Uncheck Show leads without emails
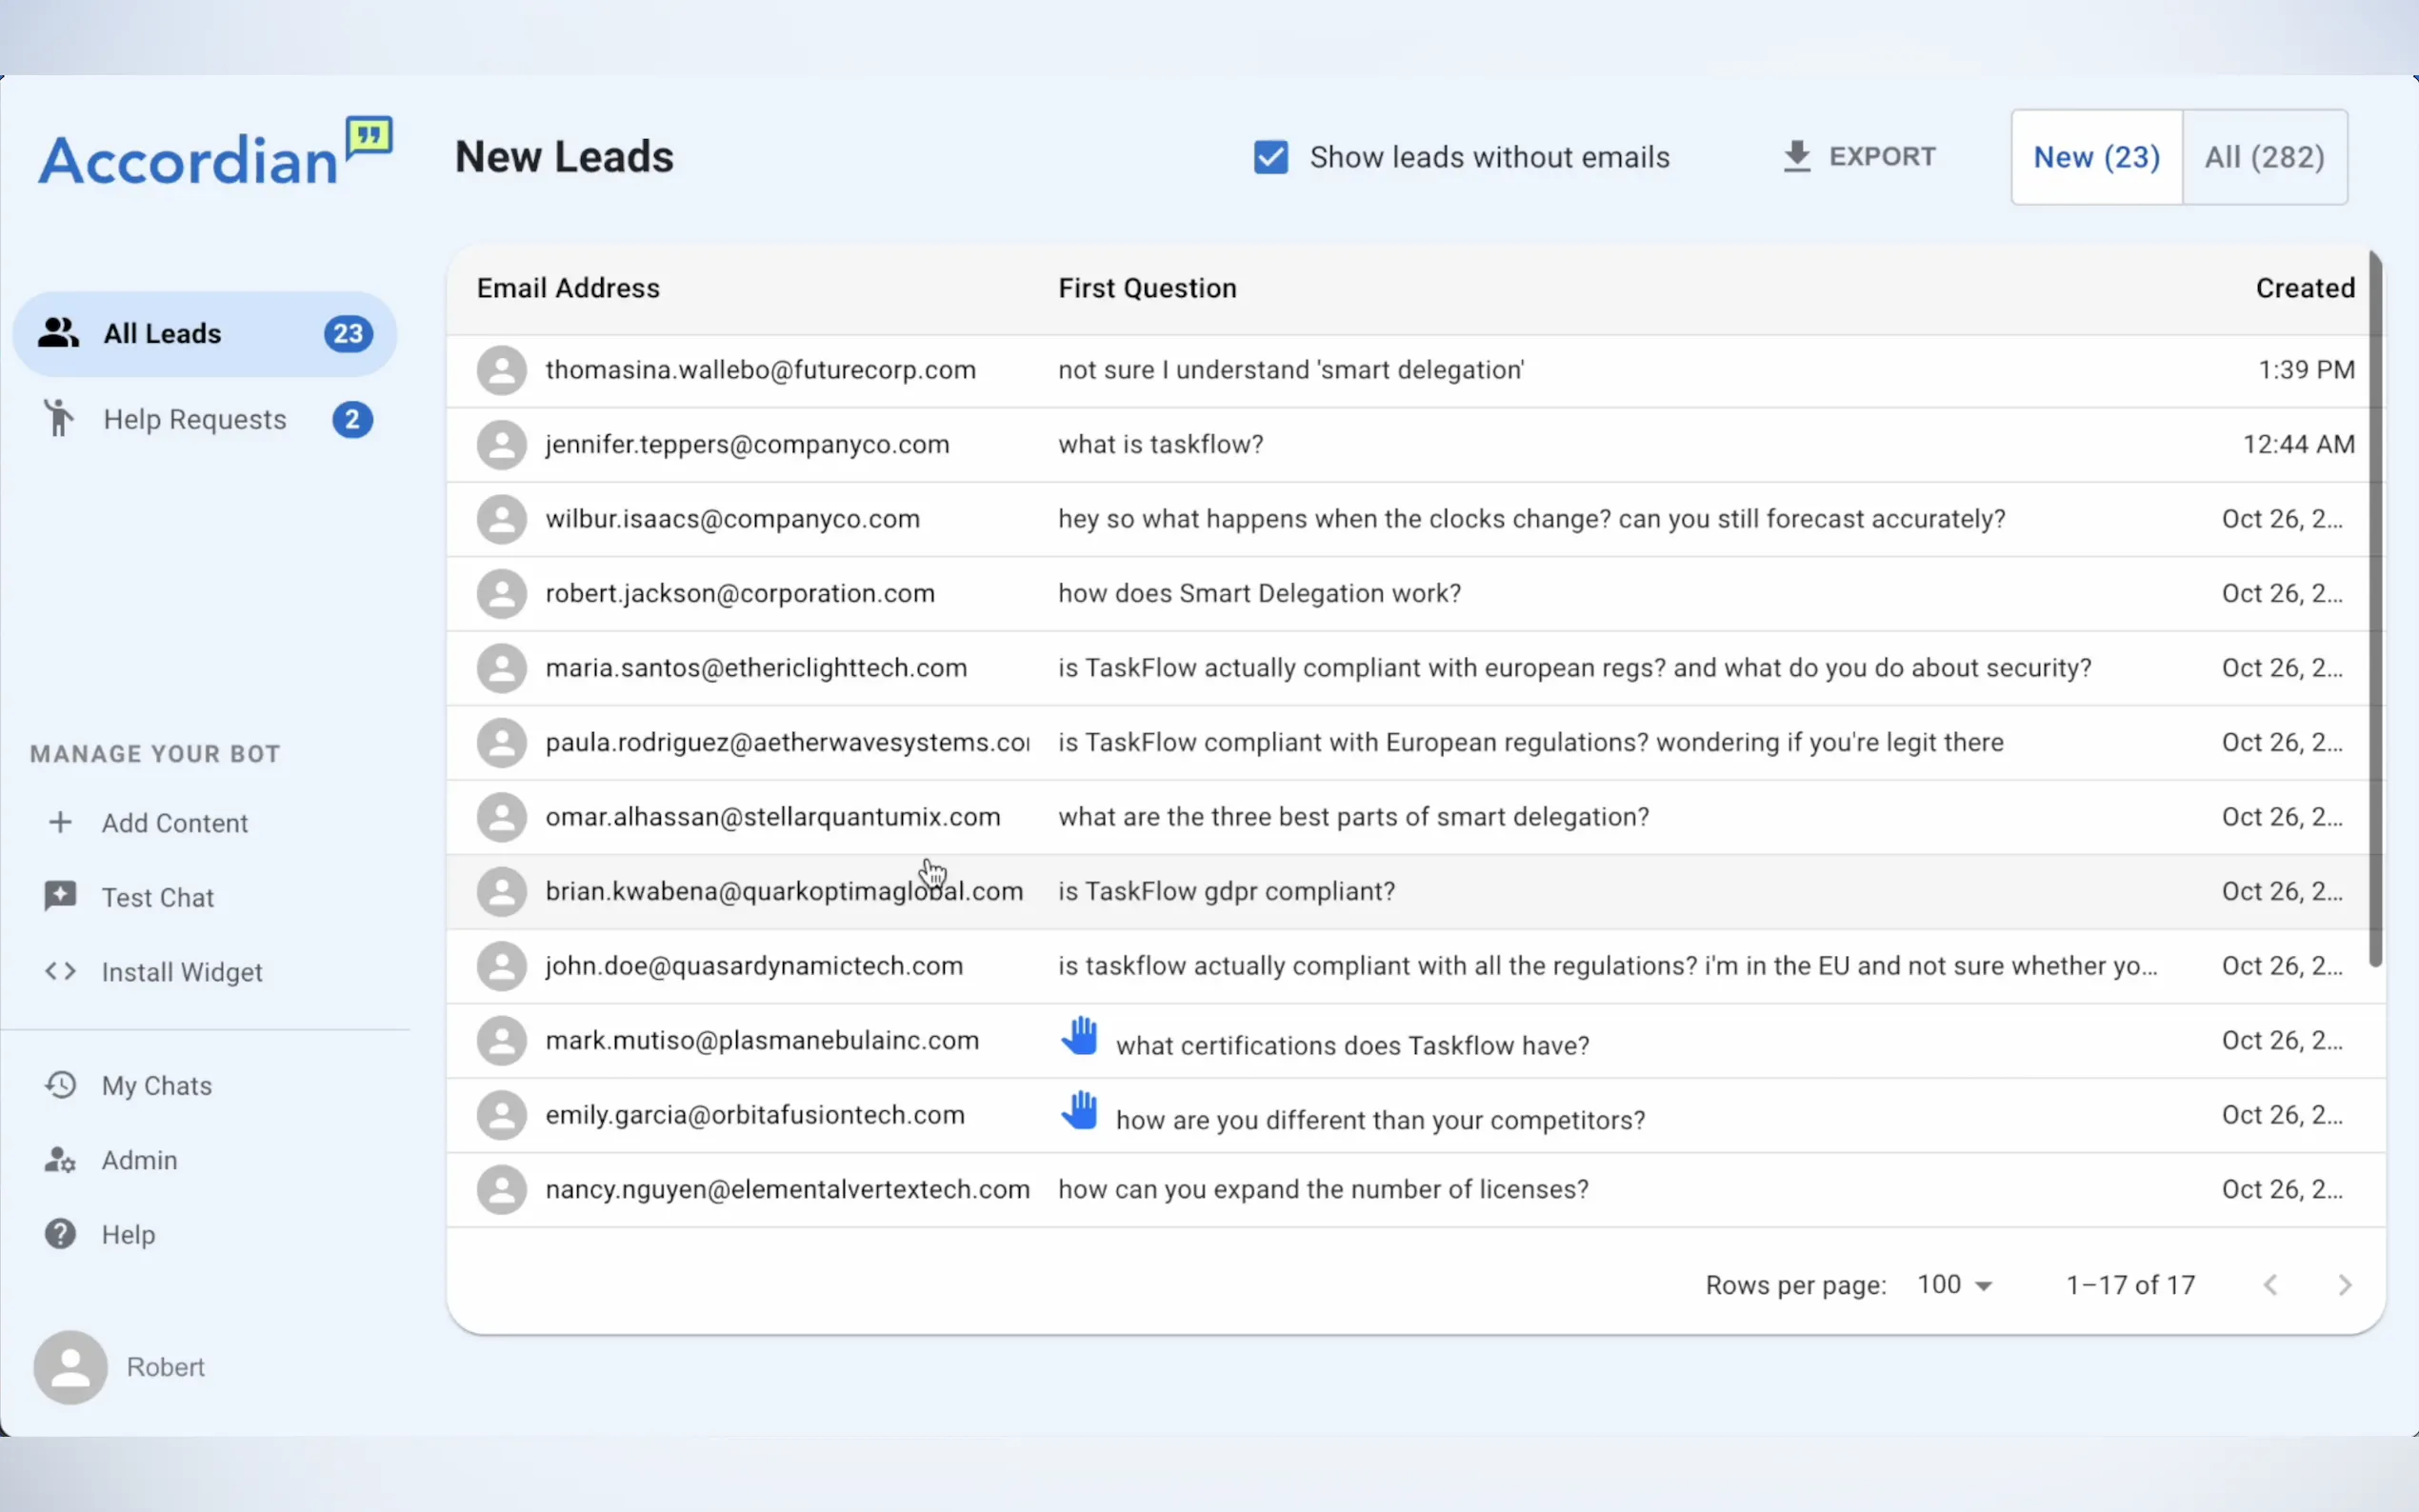Screen dimensions: 2419x1512 (1270, 157)
